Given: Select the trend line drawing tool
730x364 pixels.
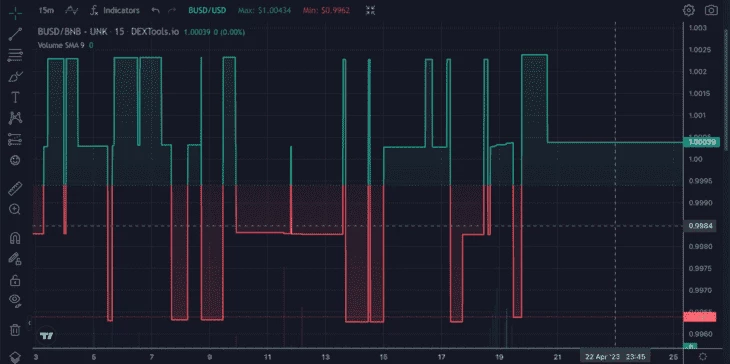Looking at the screenshot, I should [15, 34].
